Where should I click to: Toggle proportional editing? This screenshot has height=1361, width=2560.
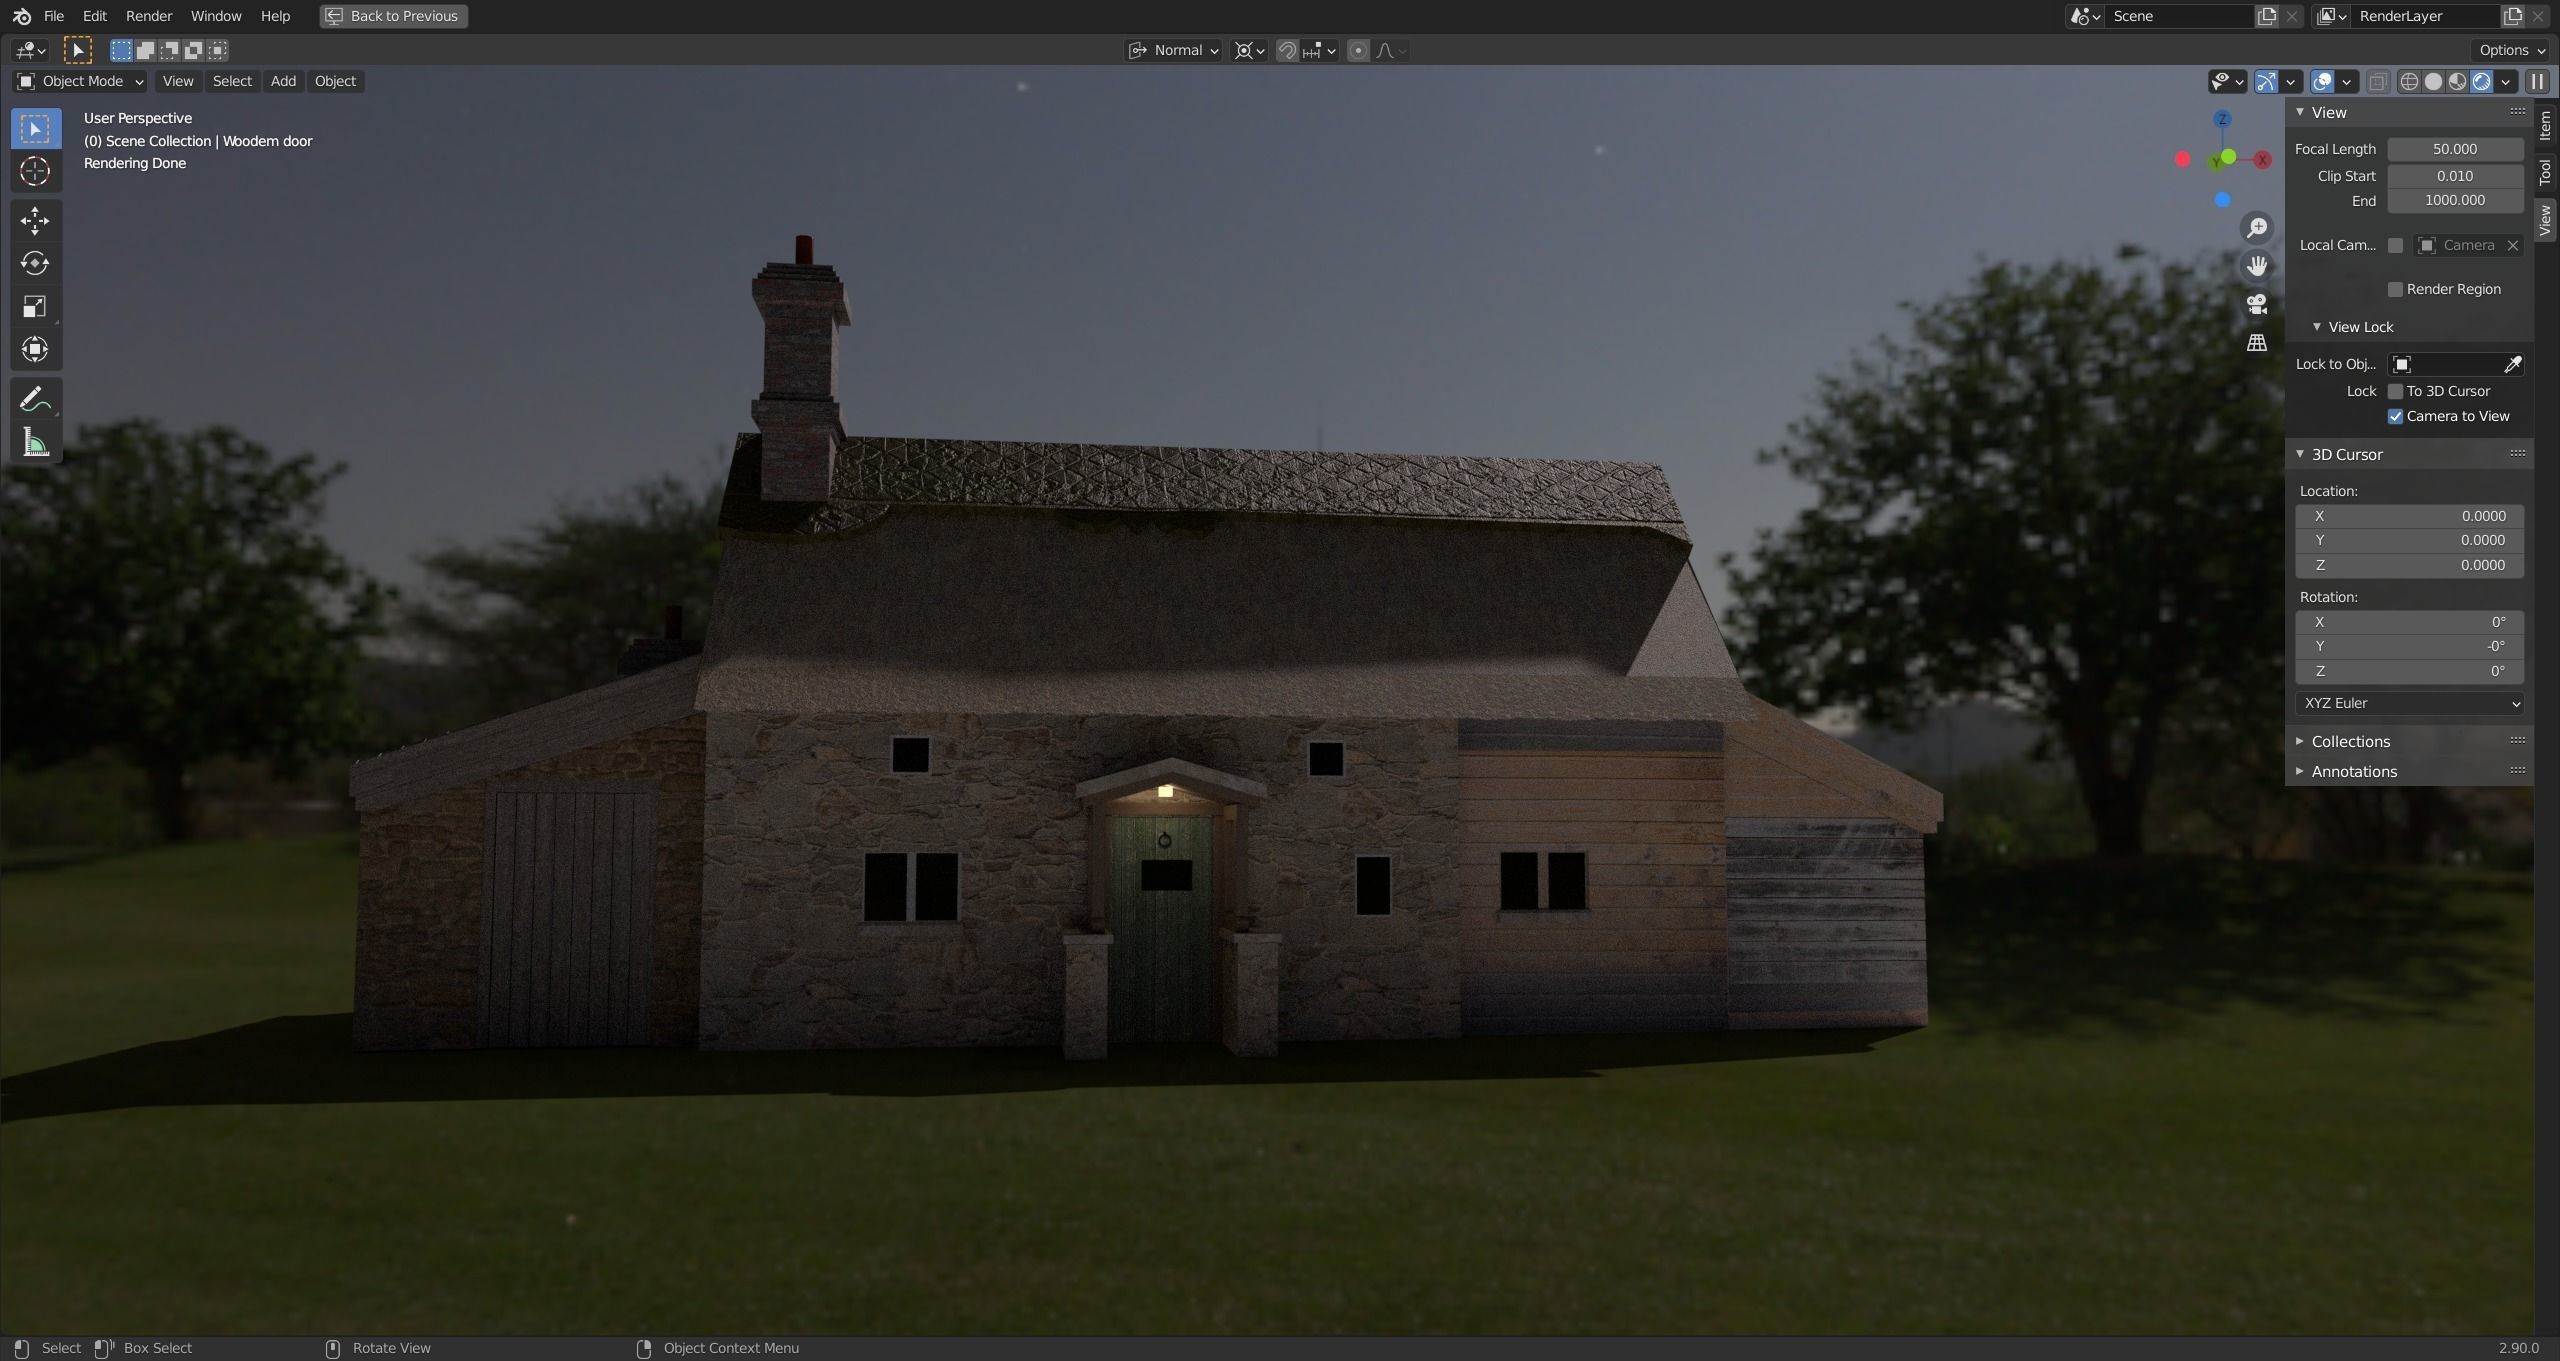tap(1358, 50)
